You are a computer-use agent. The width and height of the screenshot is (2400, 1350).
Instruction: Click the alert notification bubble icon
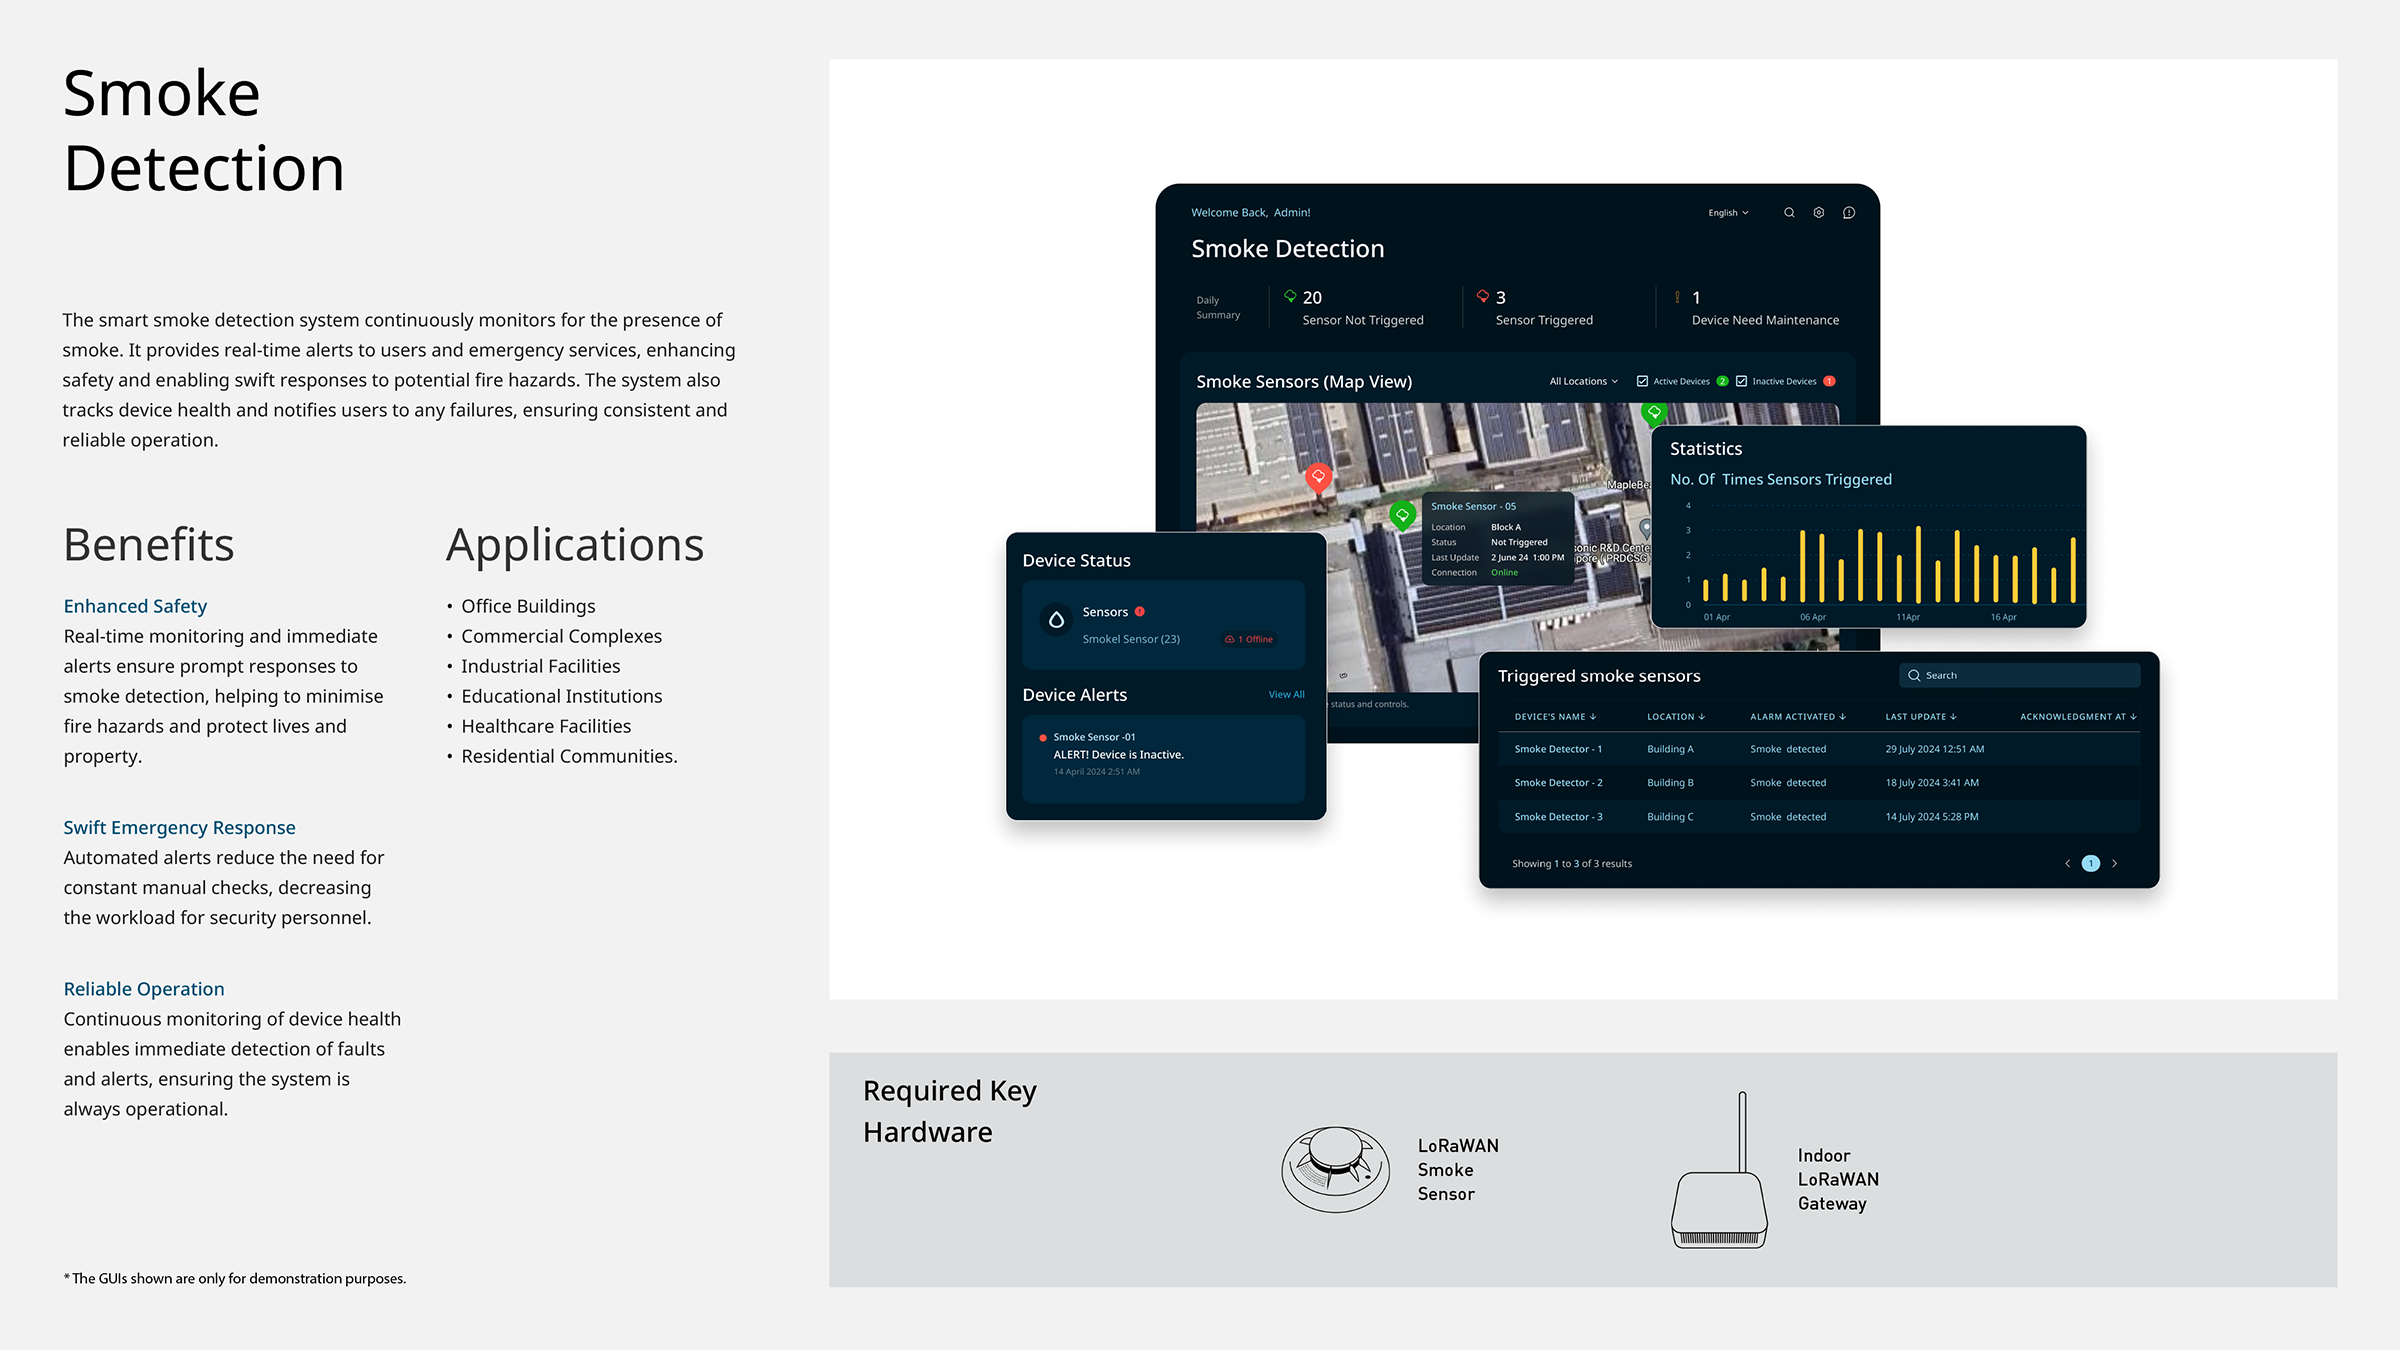click(1849, 213)
